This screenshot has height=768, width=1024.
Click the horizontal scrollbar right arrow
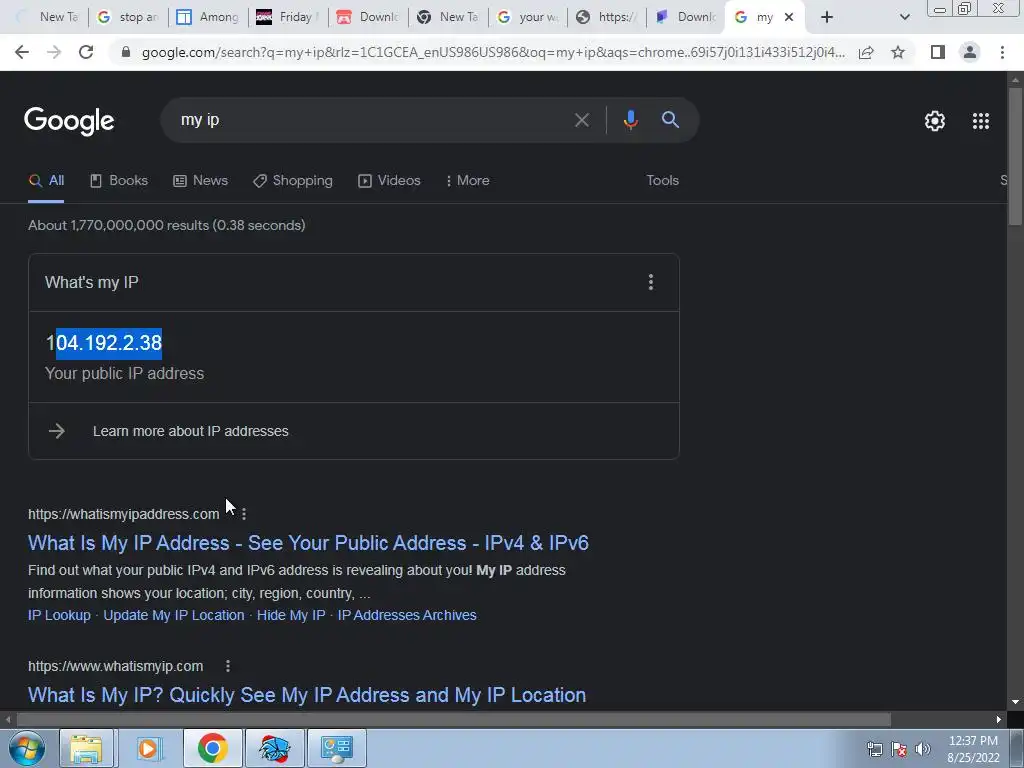[x=999, y=720]
